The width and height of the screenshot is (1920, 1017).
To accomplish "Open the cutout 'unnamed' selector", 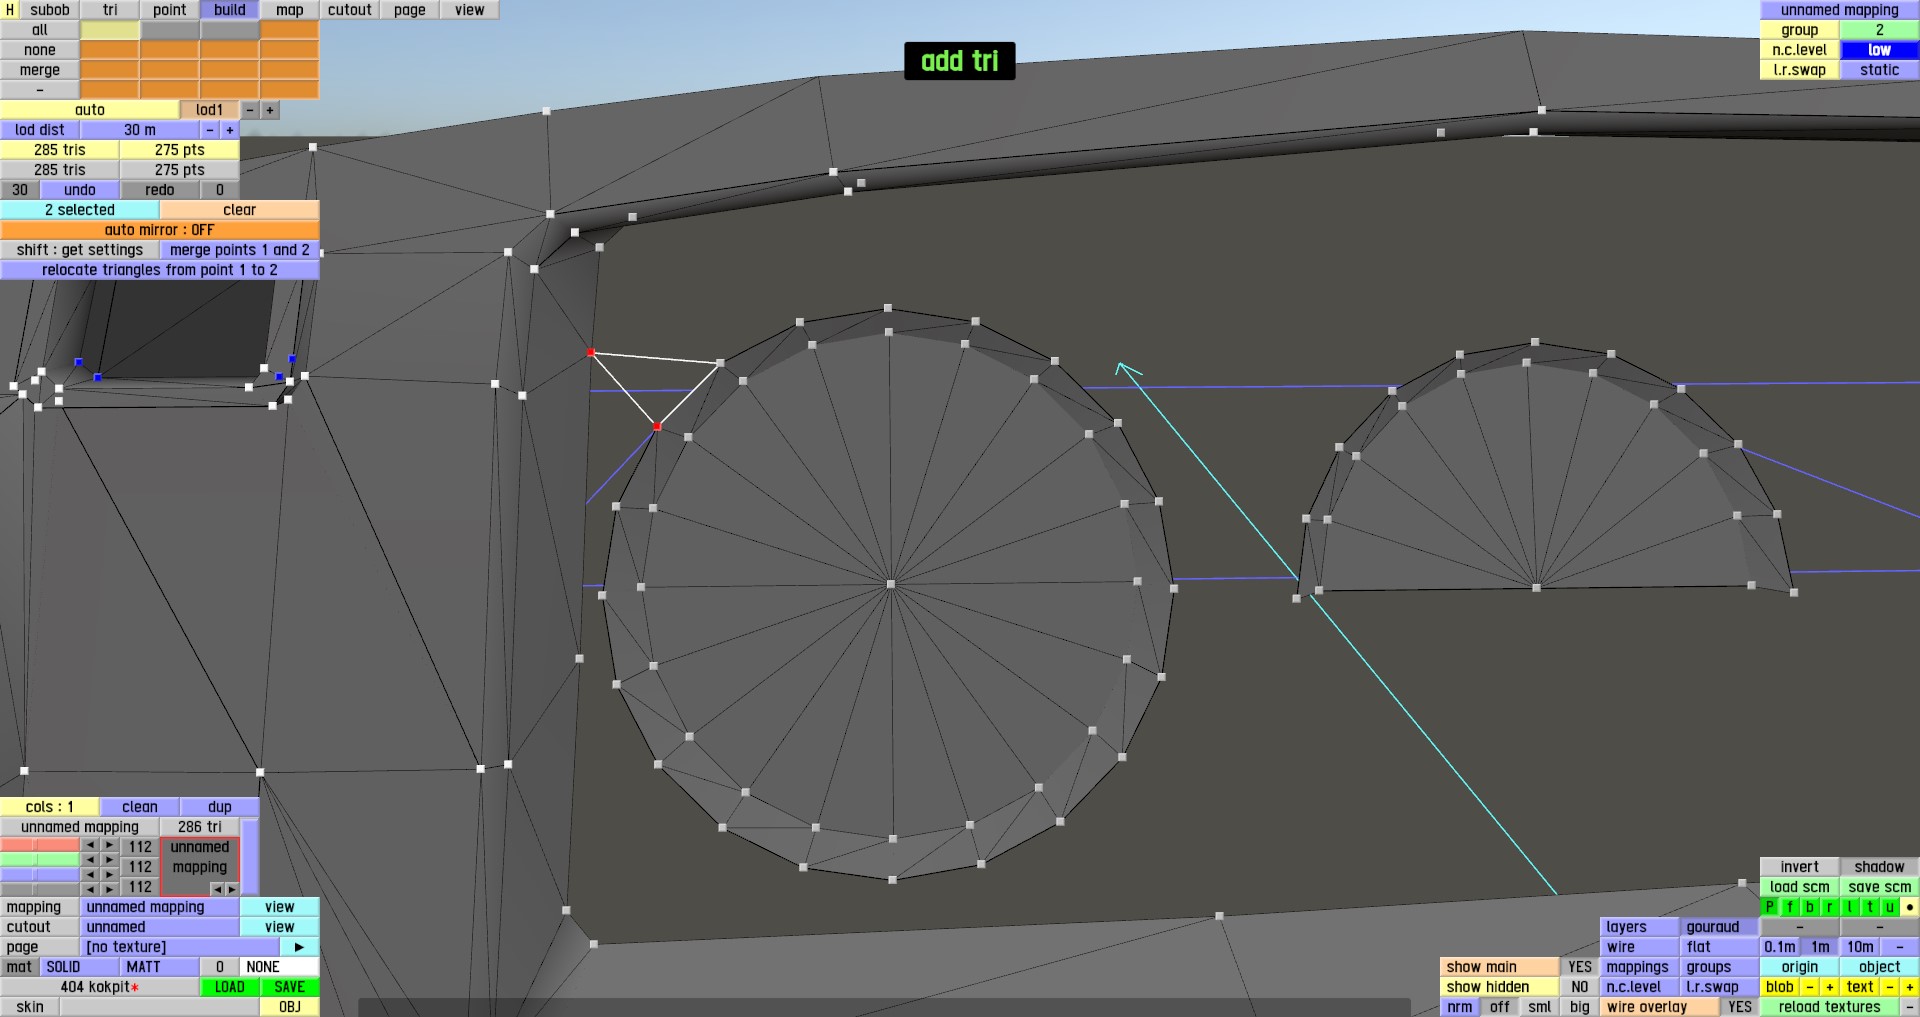I will pos(160,927).
